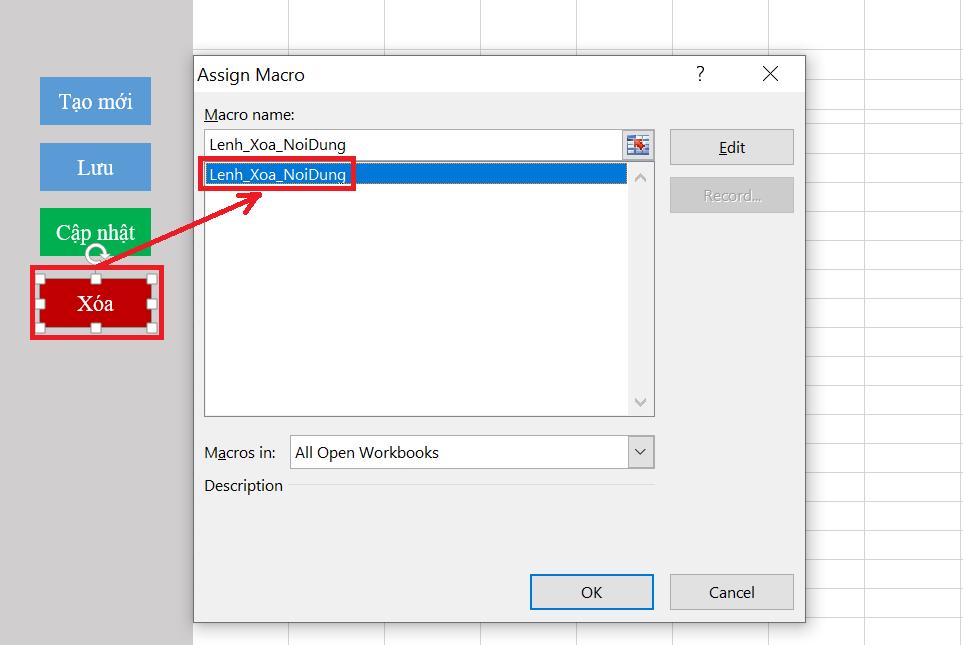Image resolution: width=963 pixels, height=645 pixels.
Task: Dismiss the dialog with Cancel
Action: (x=731, y=592)
